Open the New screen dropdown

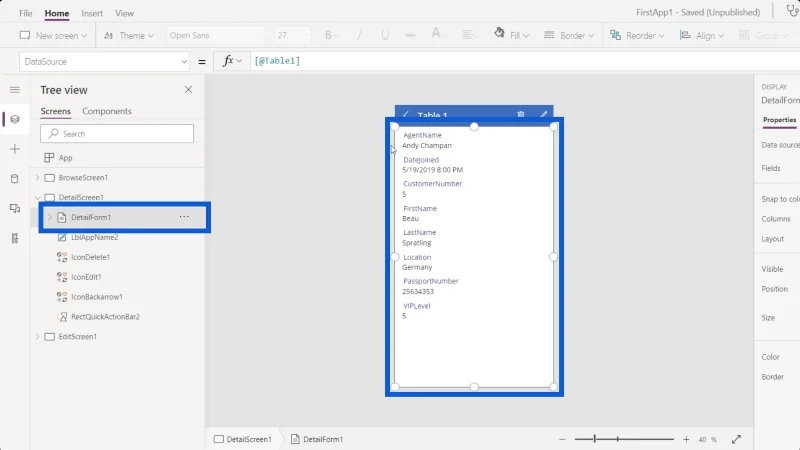[54, 35]
